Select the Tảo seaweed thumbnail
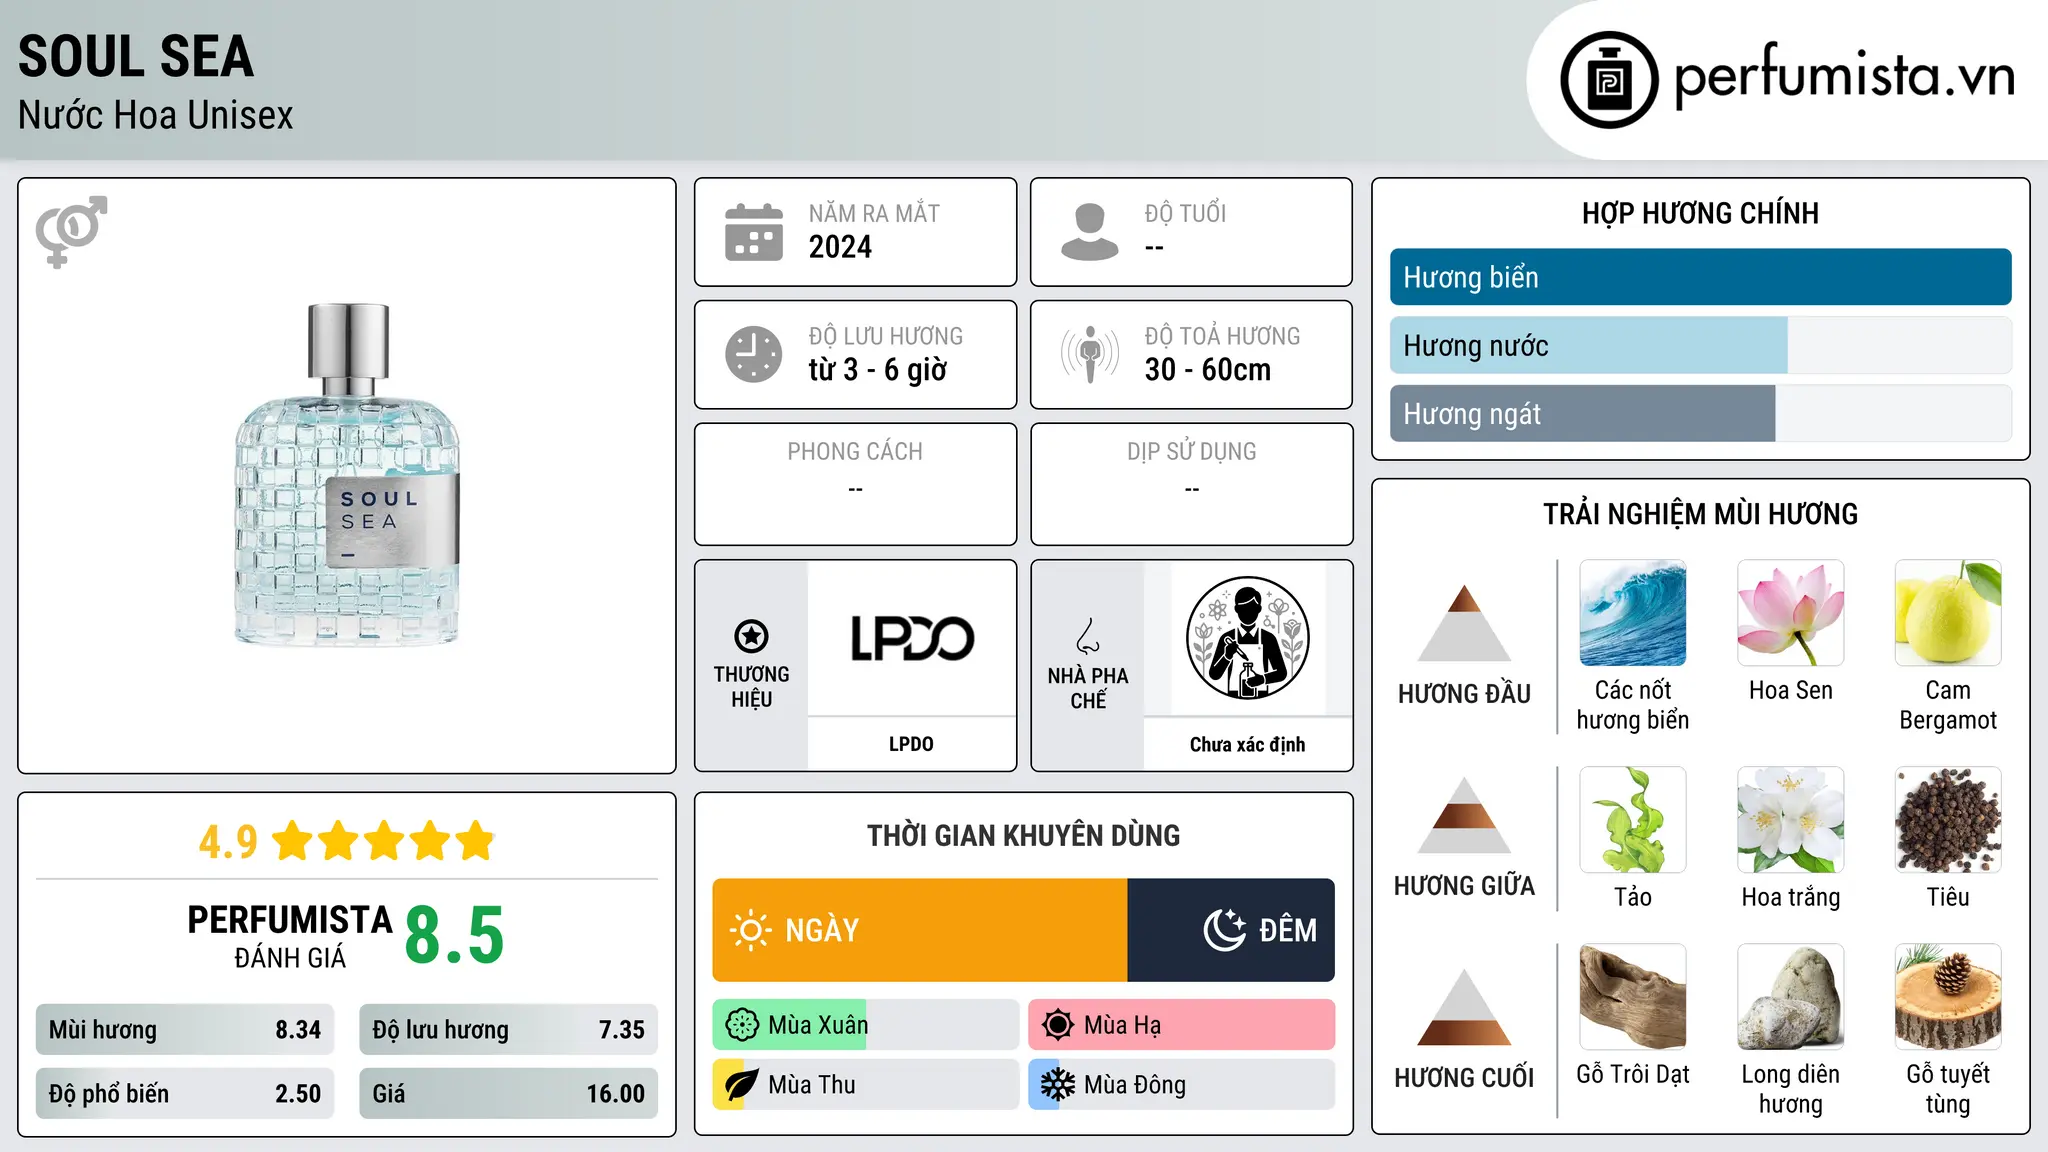This screenshot has height=1152, width=2048. [1632, 820]
